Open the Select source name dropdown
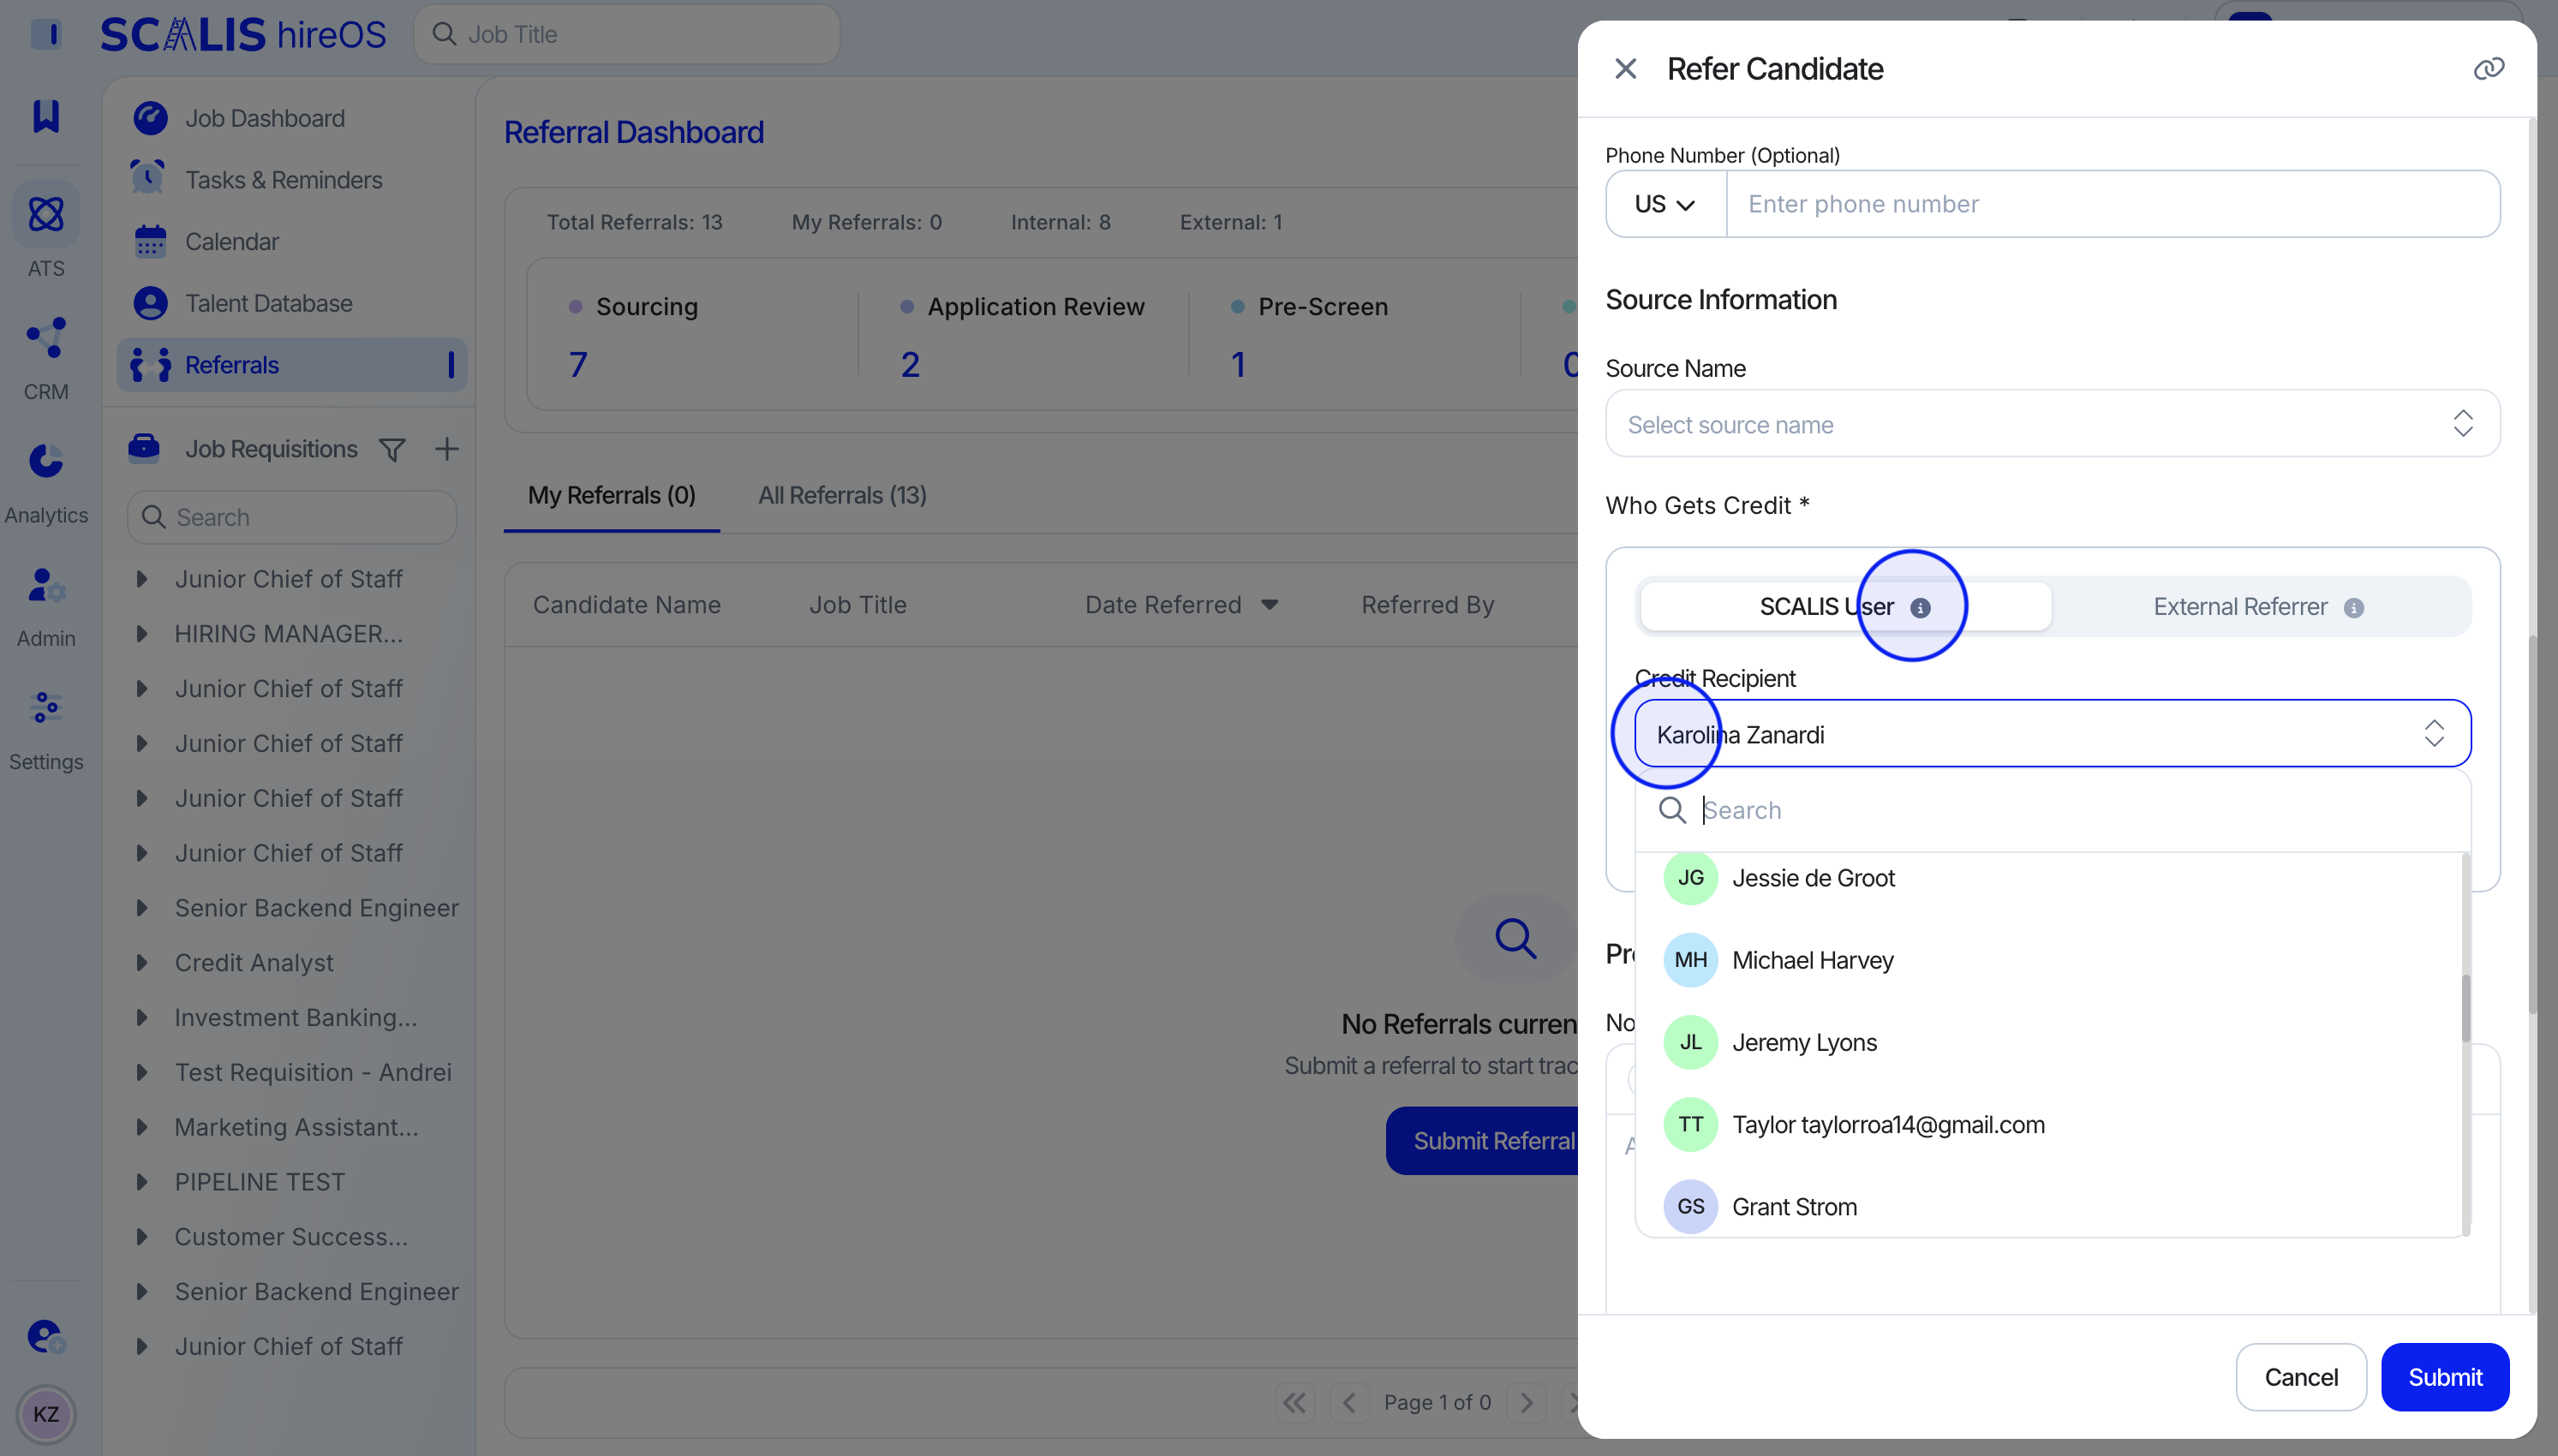The image size is (2558, 1456). (2052, 424)
